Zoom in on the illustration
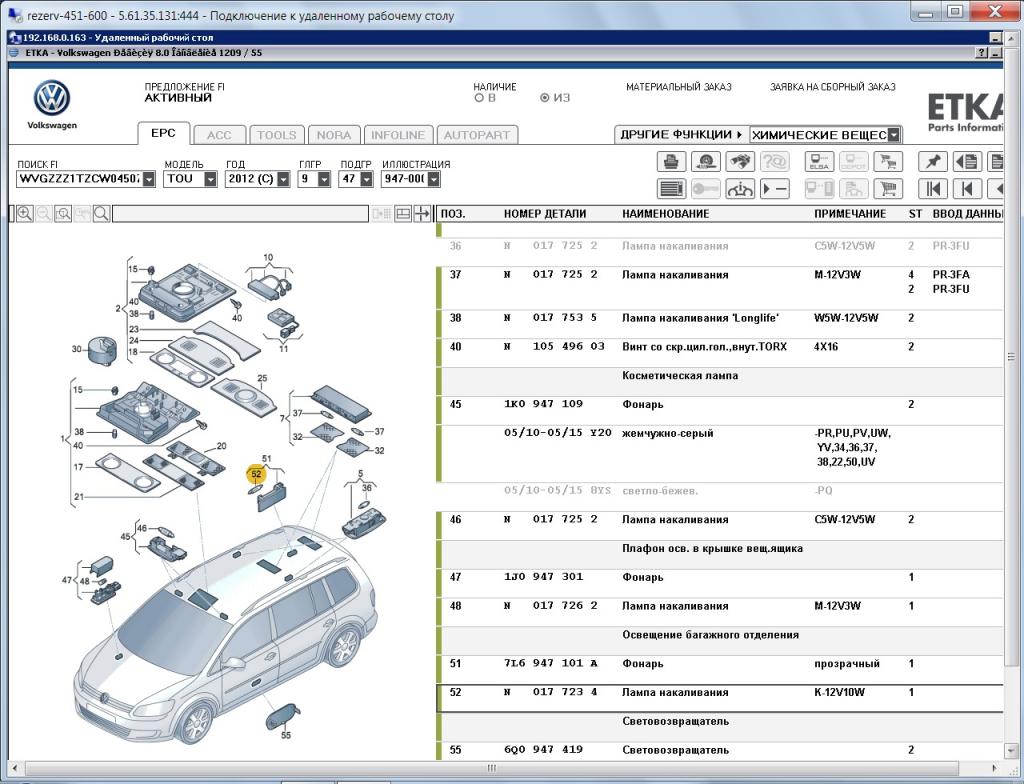 click(25, 214)
